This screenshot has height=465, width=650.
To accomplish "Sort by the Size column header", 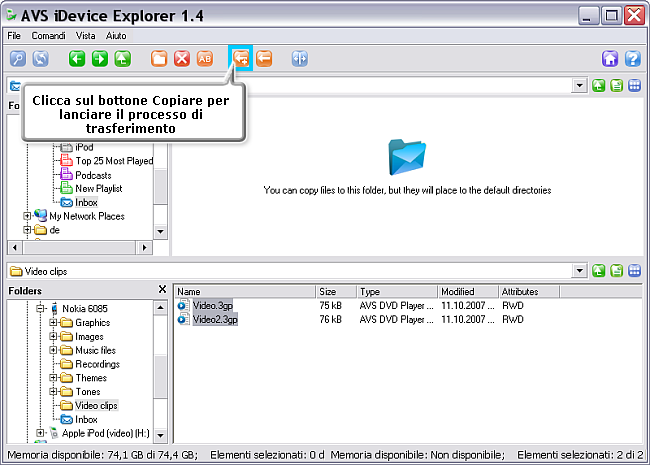I will (x=336, y=292).
